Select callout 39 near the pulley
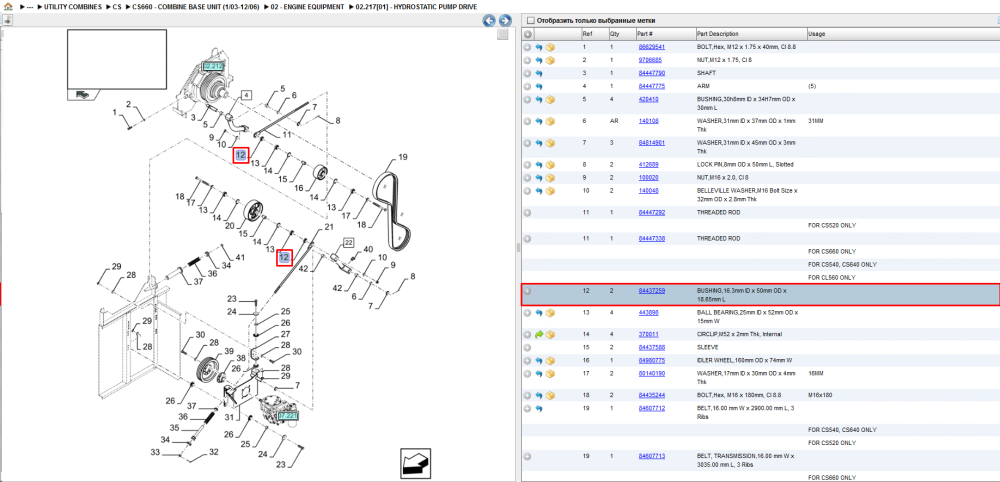Screen dimensions: 1000x482 pyautogui.click(x=229, y=351)
